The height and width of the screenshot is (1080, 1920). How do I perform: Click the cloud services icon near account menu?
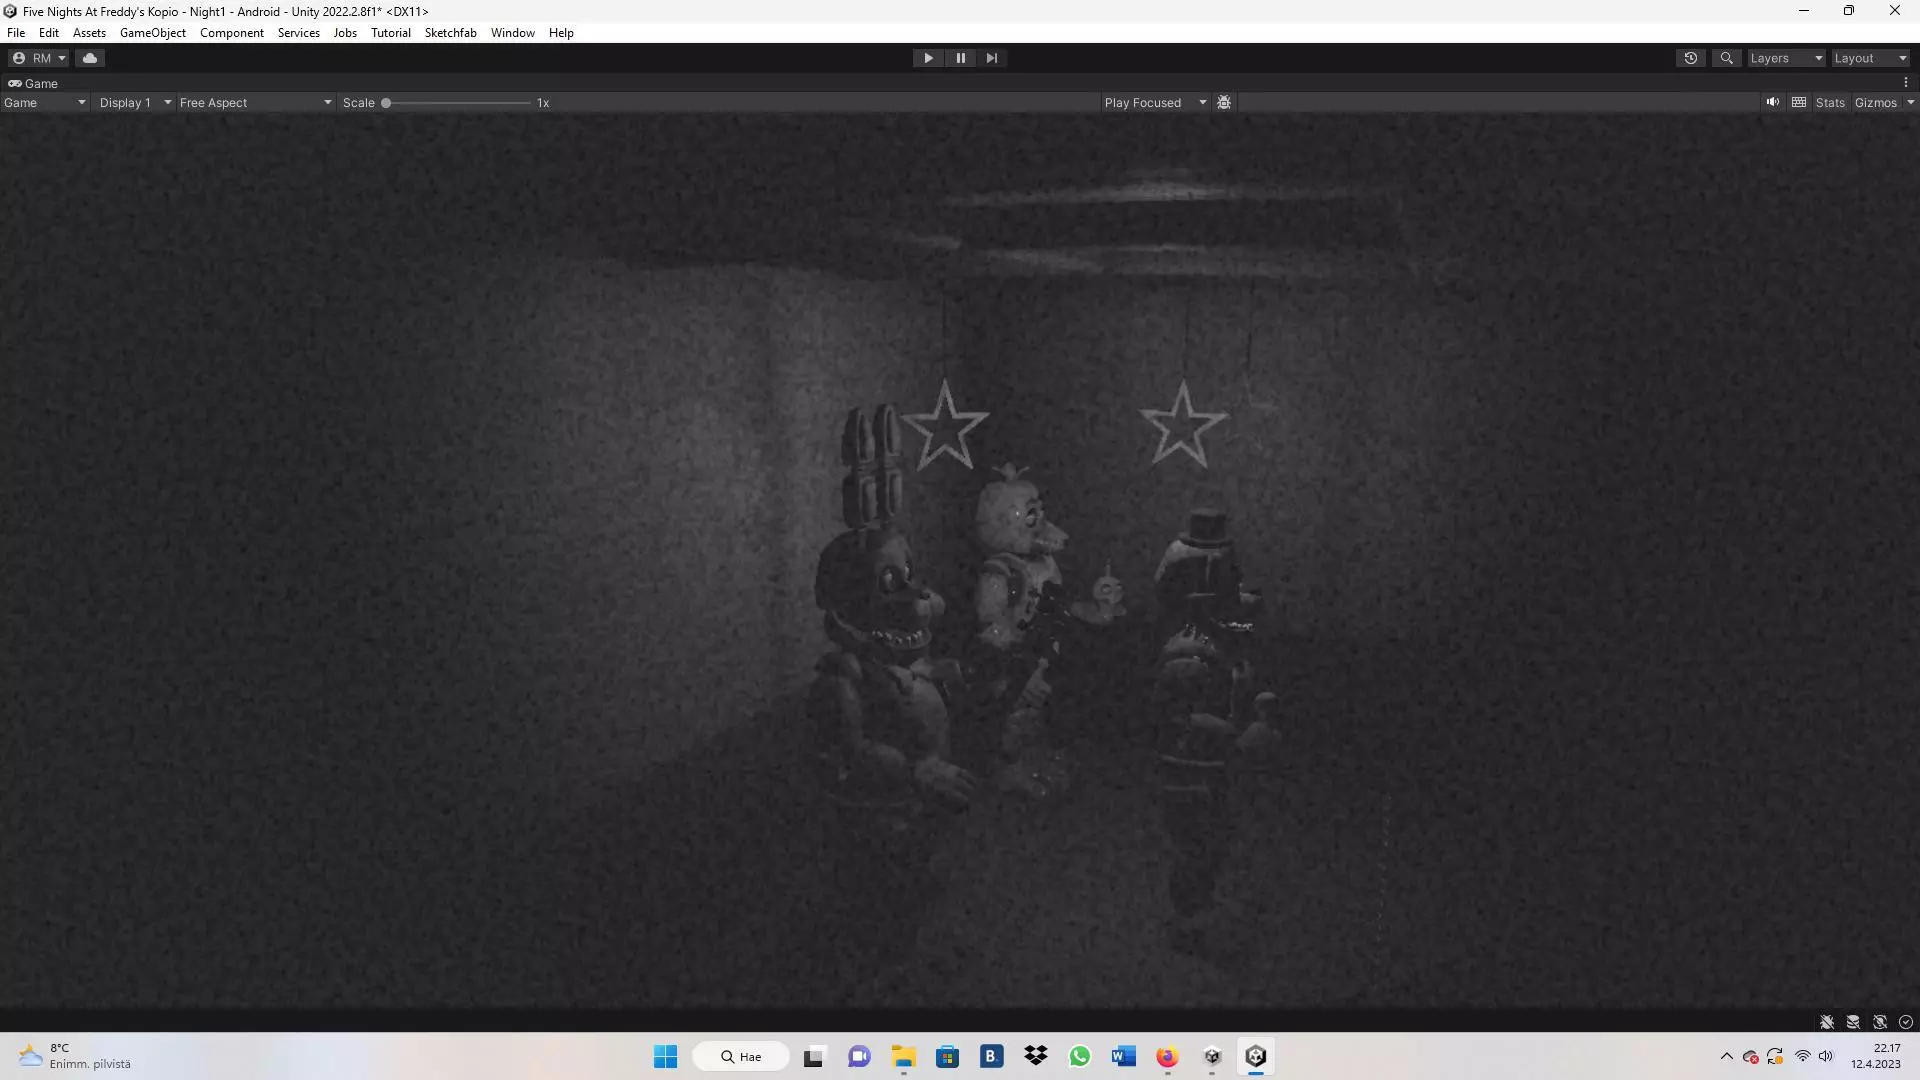(90, 57)
